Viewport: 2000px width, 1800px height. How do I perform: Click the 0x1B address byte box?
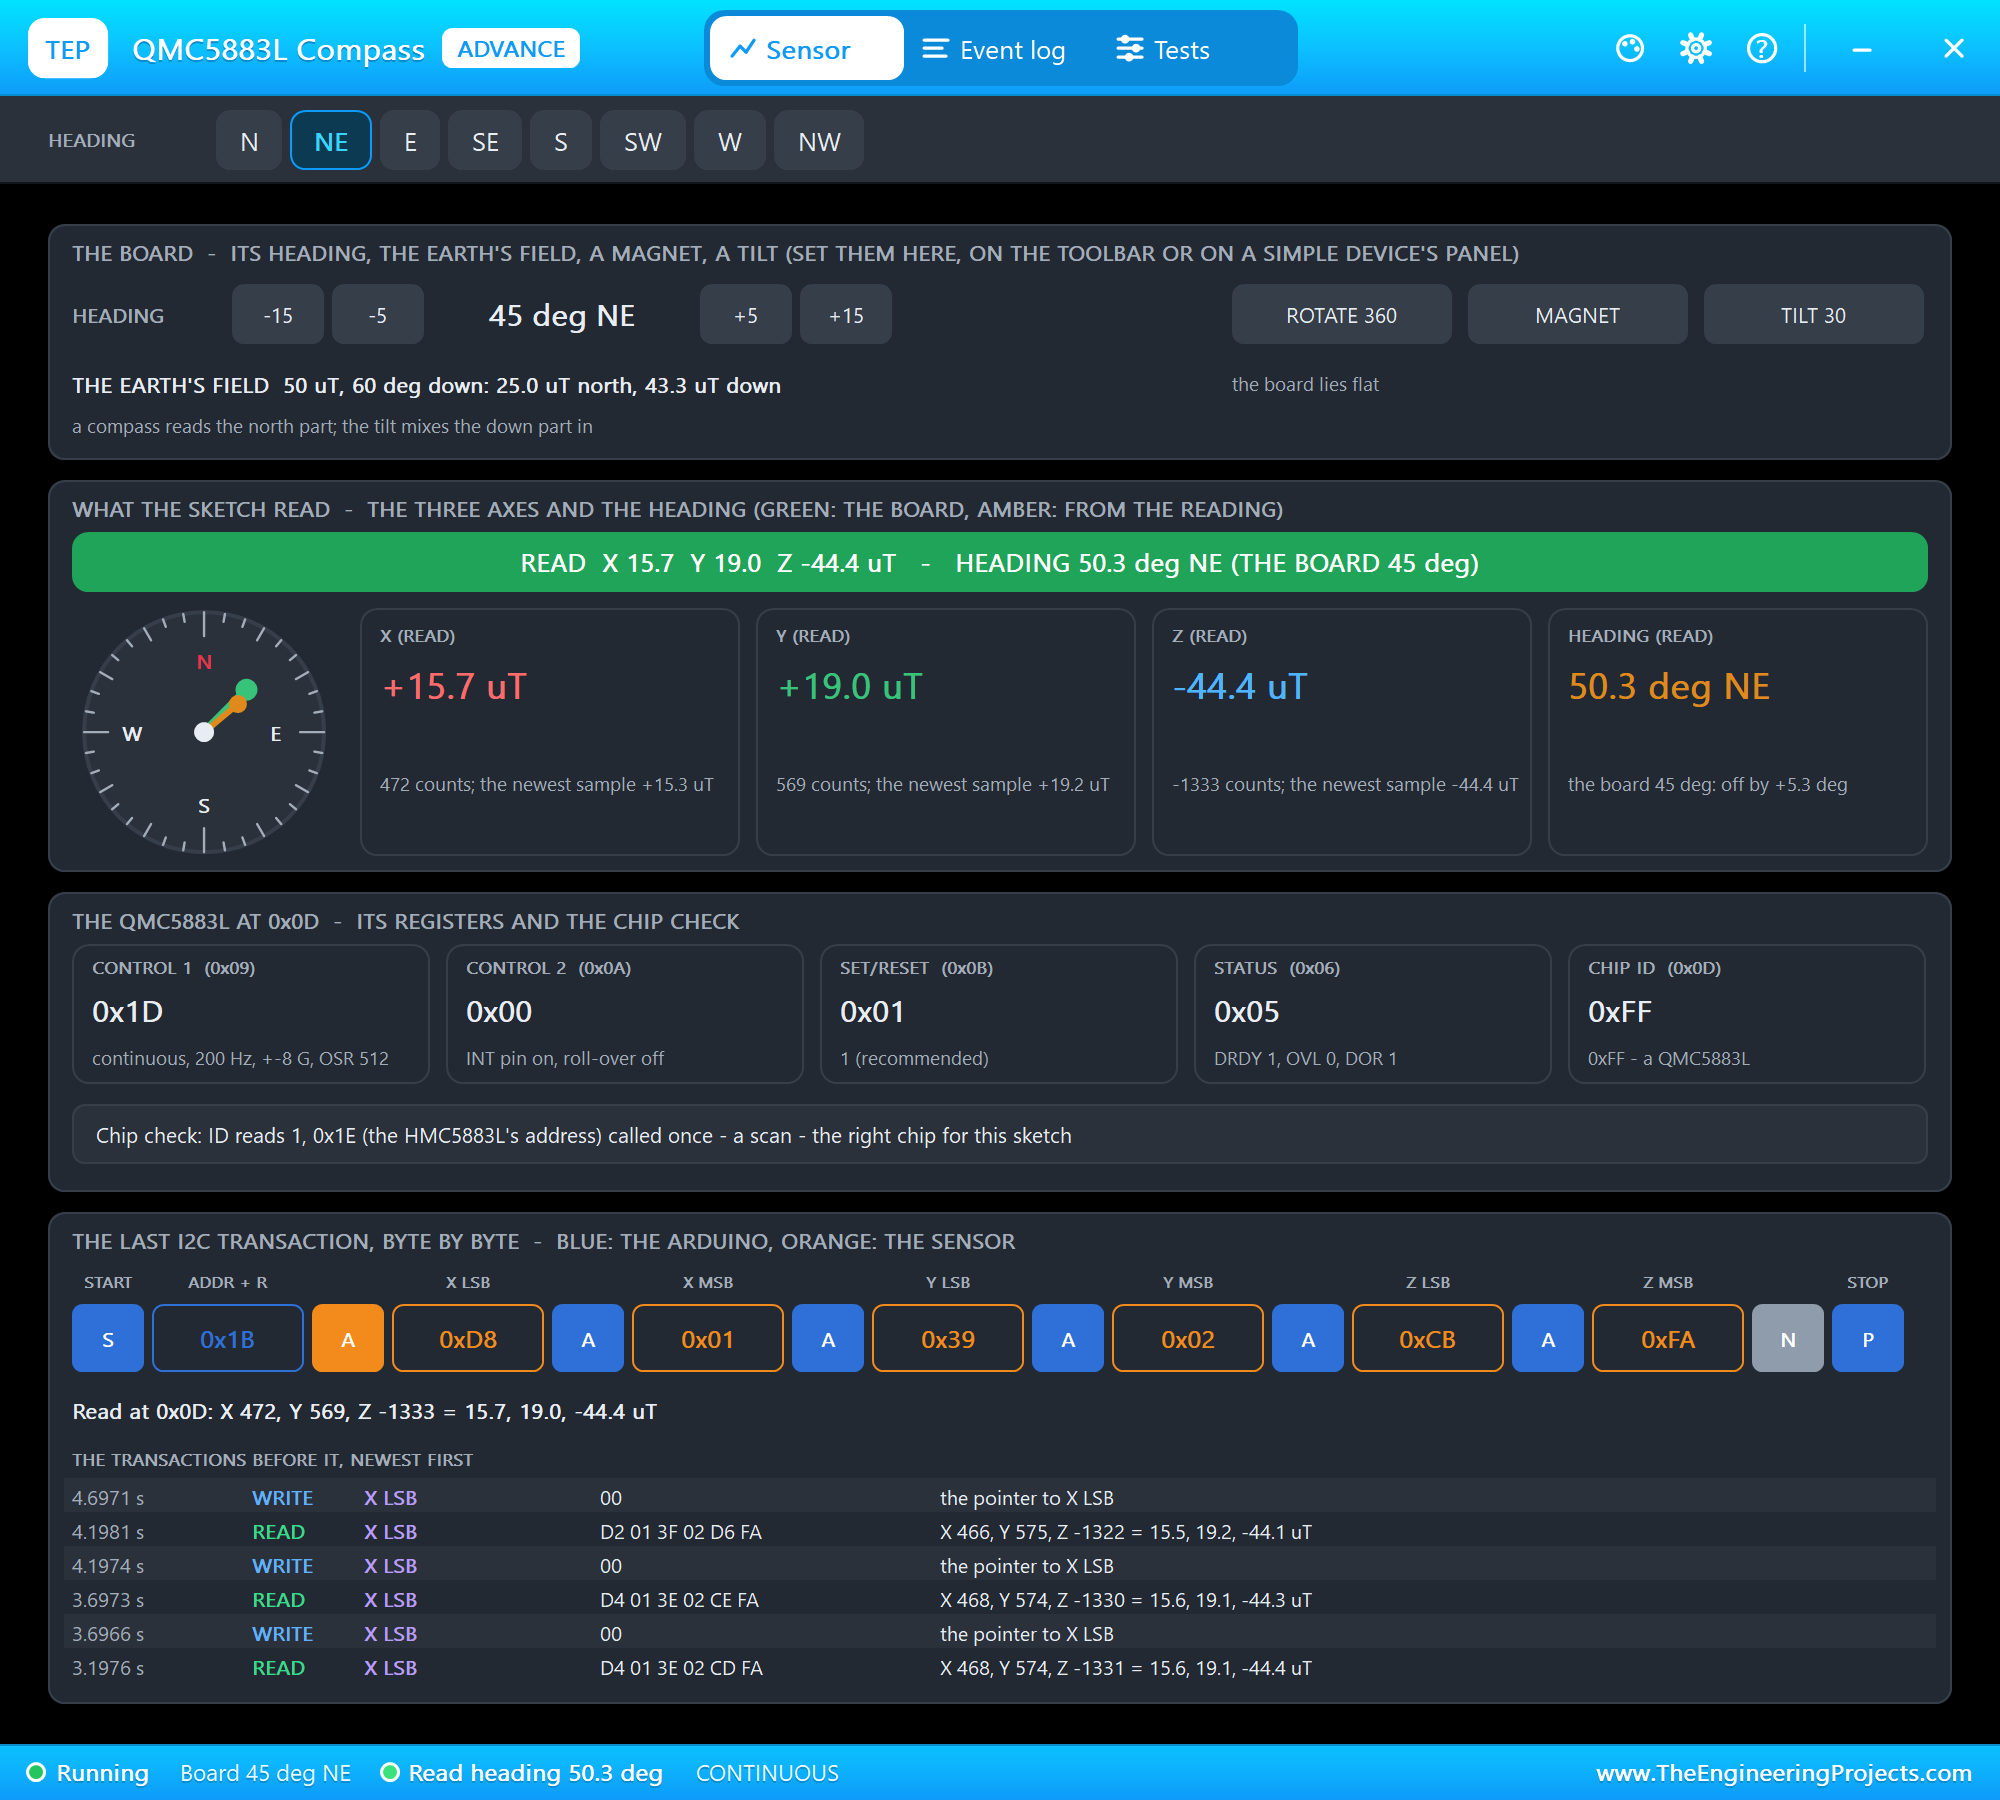pyautogui.click(x=228, y=1339)
